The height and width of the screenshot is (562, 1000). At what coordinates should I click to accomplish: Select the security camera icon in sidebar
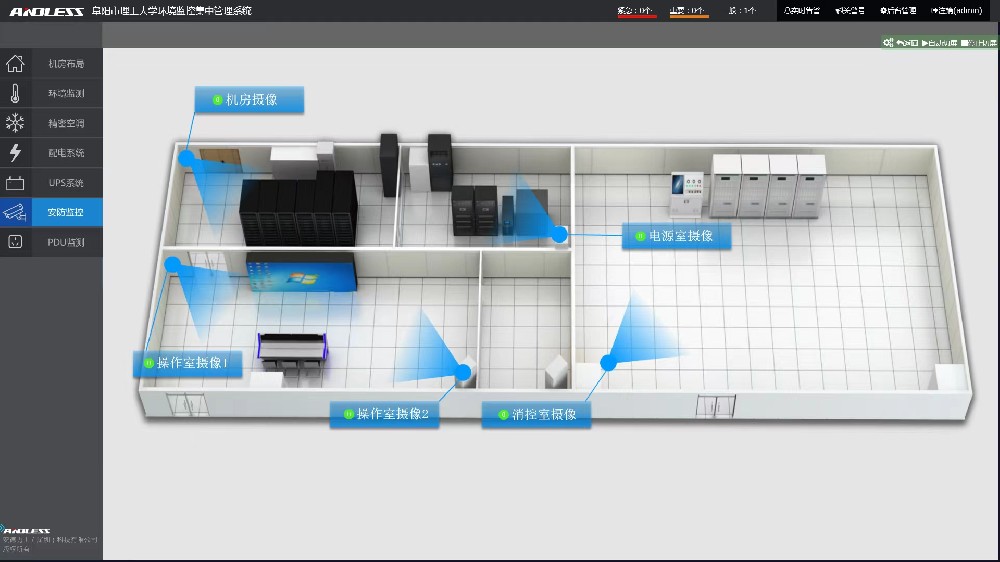[x=14, y=212]
